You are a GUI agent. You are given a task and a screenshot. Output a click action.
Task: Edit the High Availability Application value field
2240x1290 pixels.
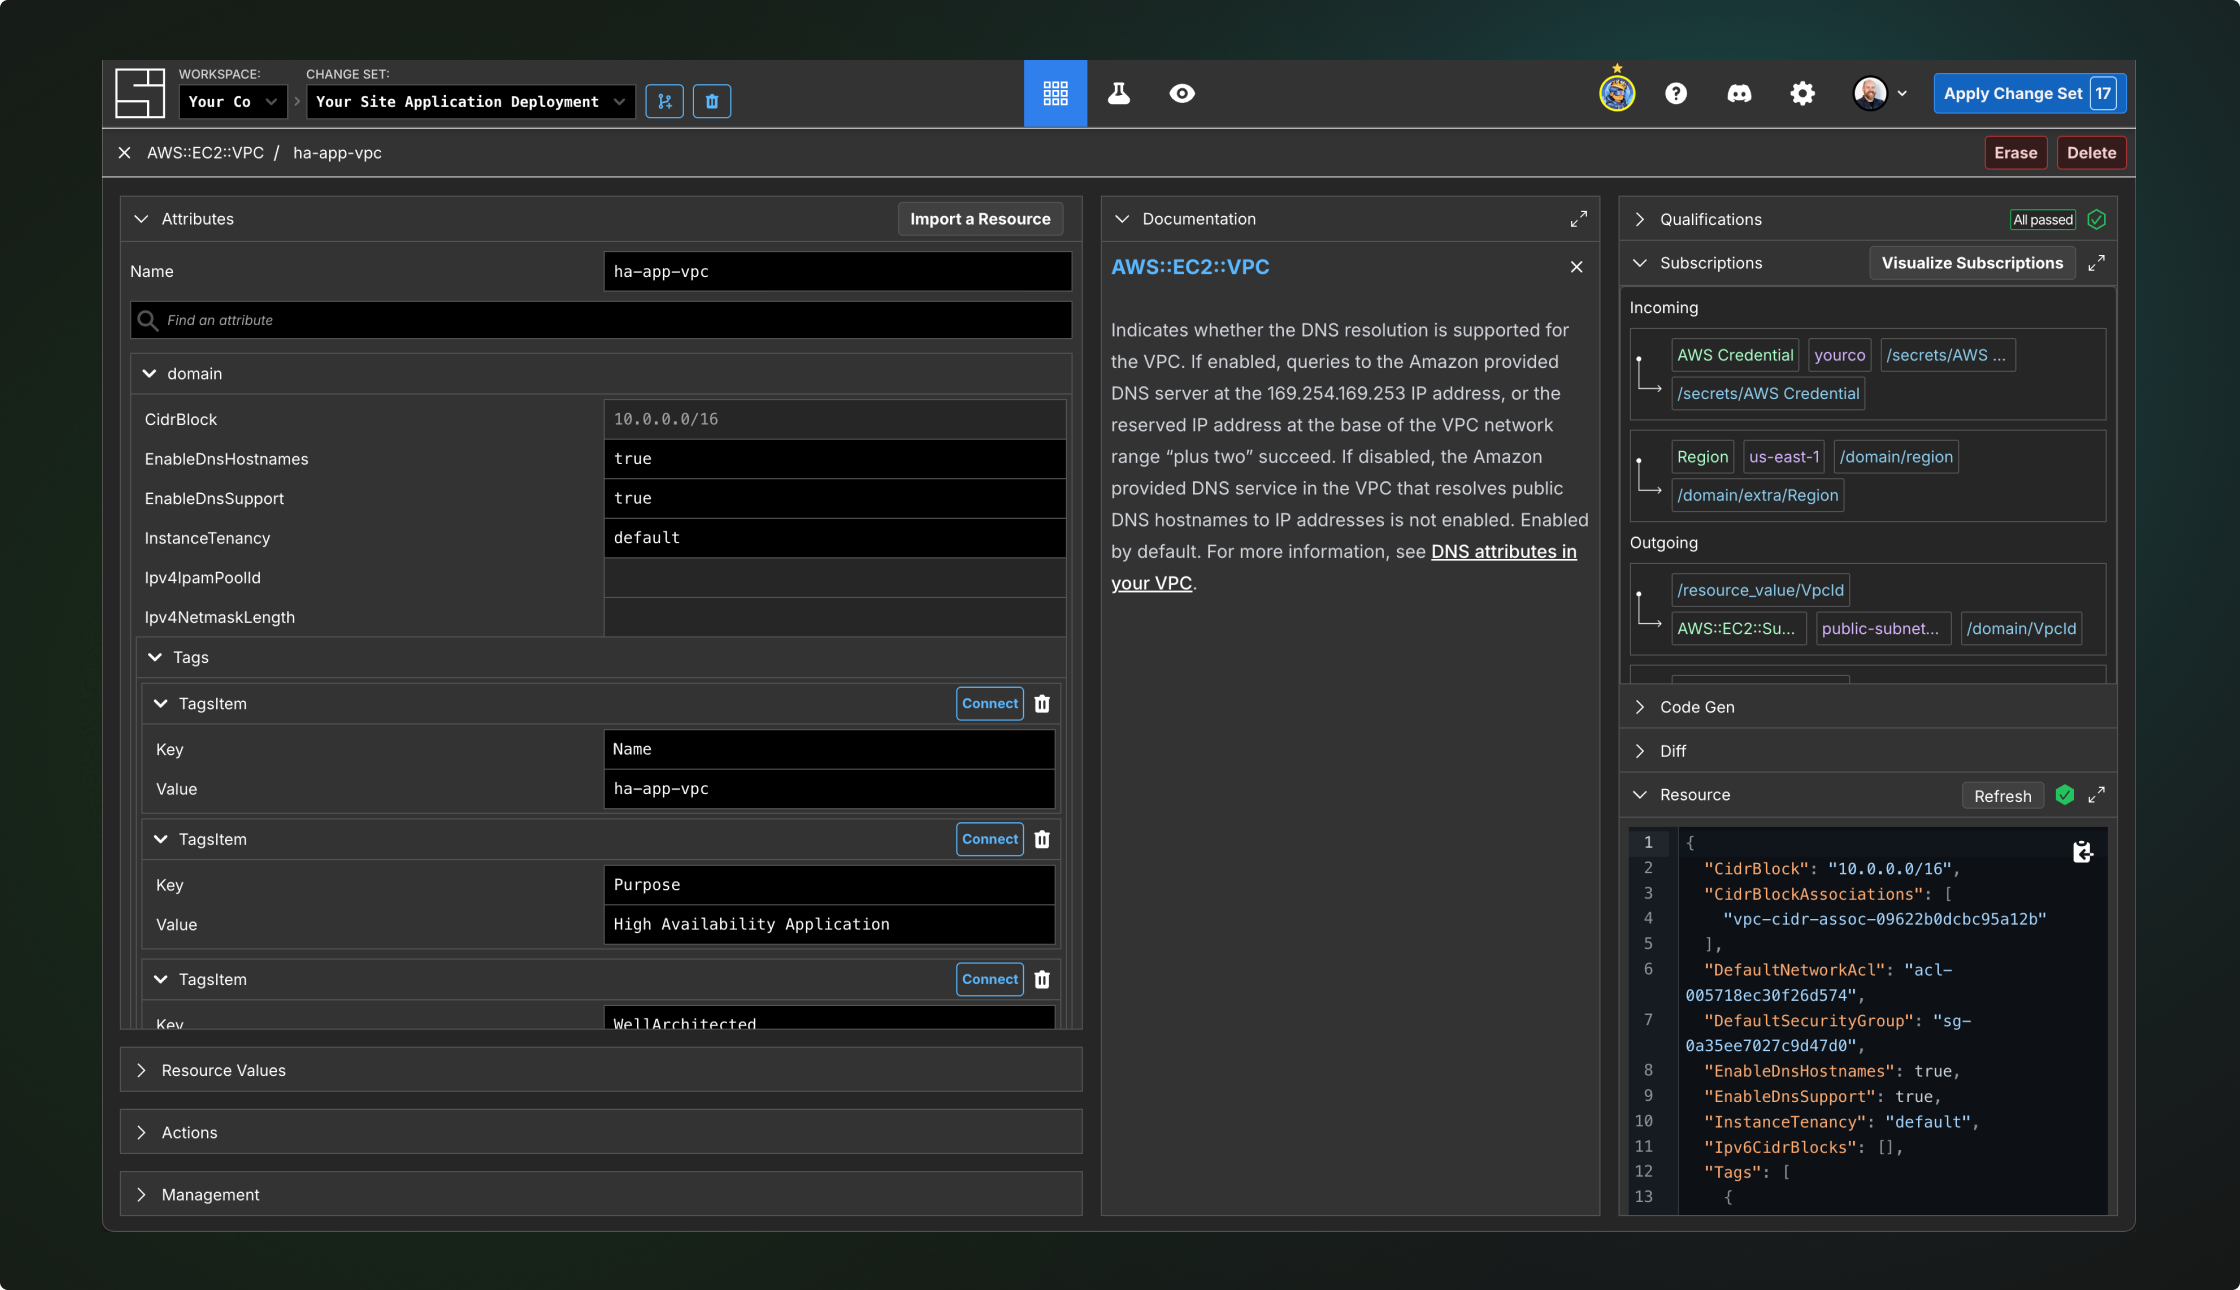coord(830,925)
